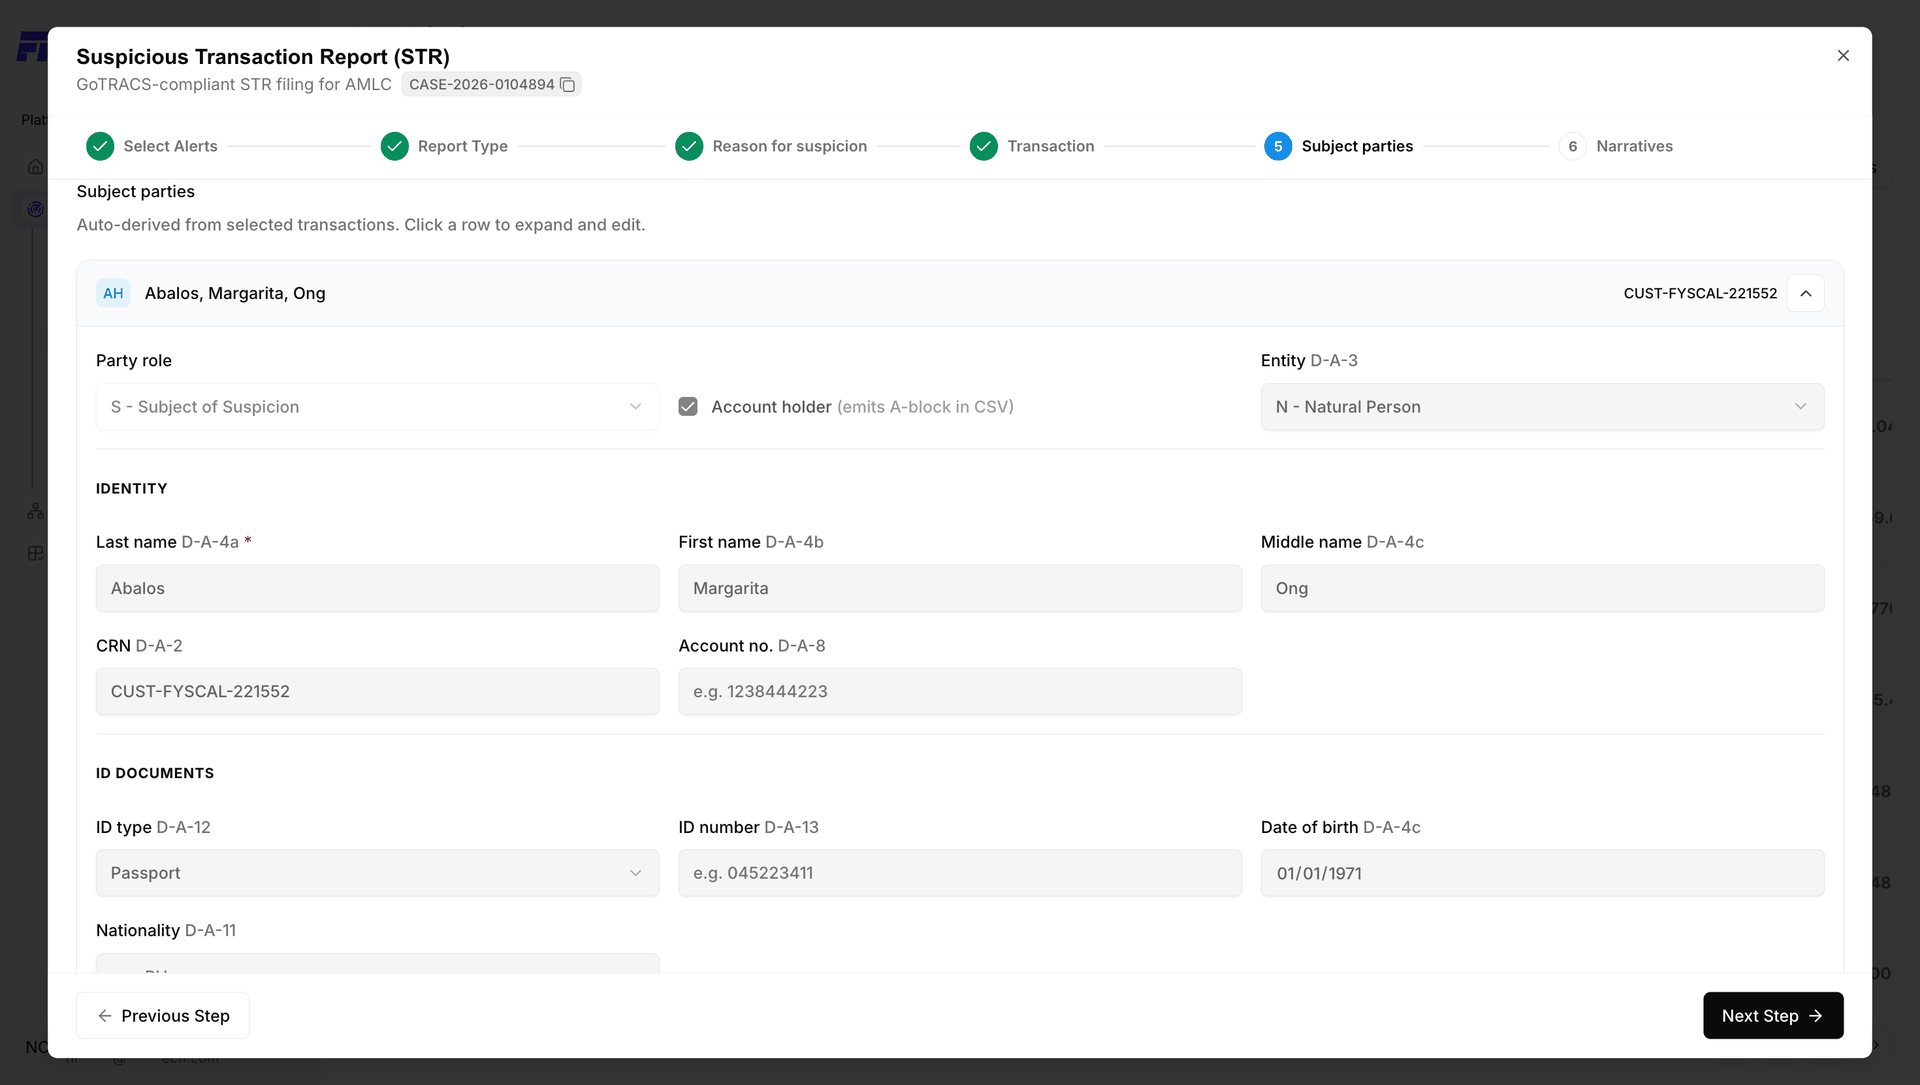
Task: Click the step 6 Narratives circle
Action: [1573, 146]
